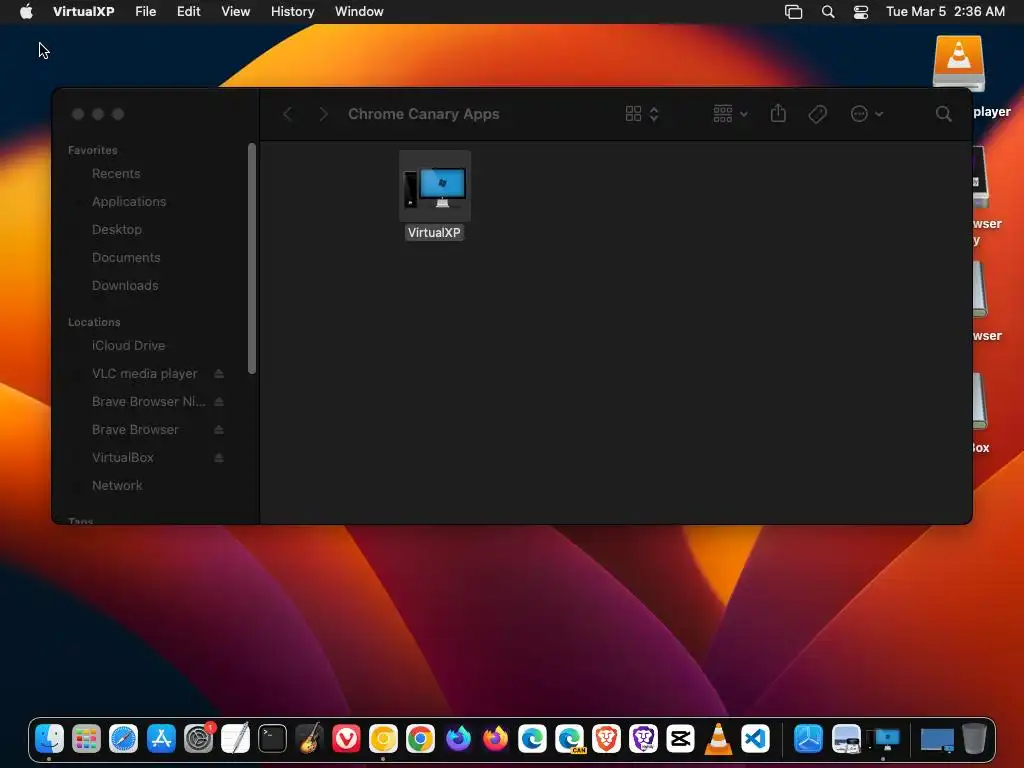
Task: Select Downloads in Finder sidebar
Action: tap(125, 286)
